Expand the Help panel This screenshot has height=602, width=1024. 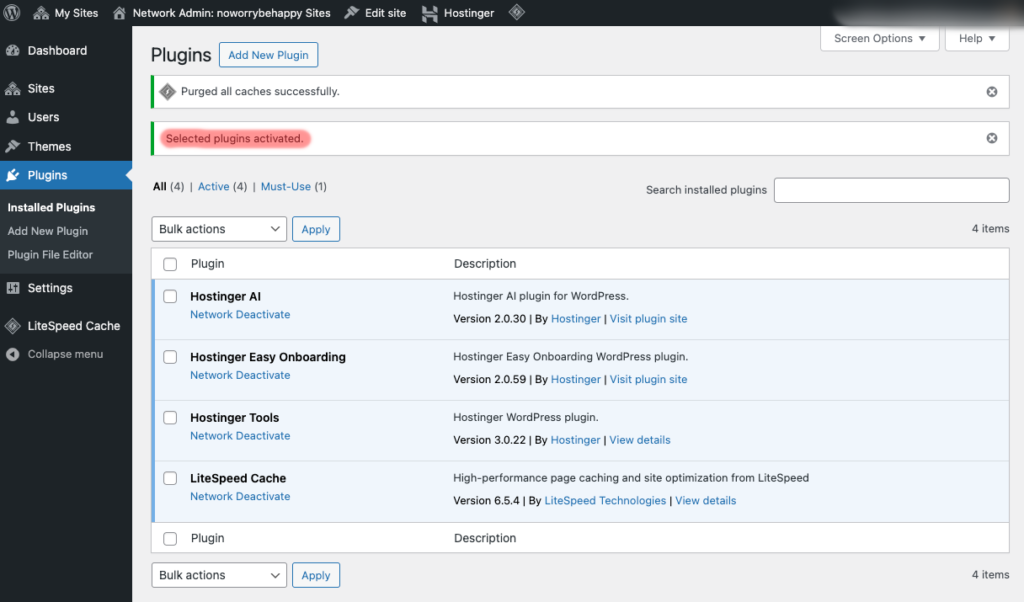[x=977, y=39]
